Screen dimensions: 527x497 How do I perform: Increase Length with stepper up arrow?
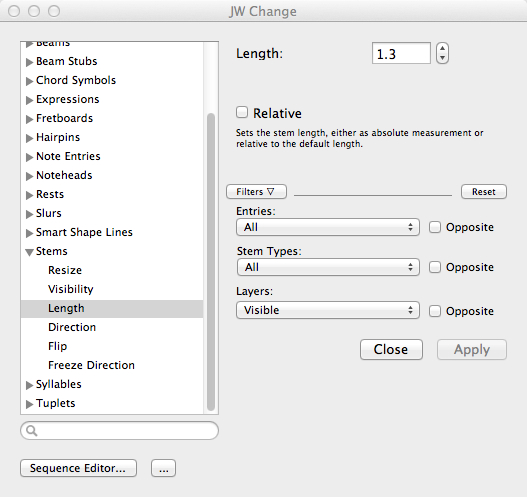[x=442, y=48]
